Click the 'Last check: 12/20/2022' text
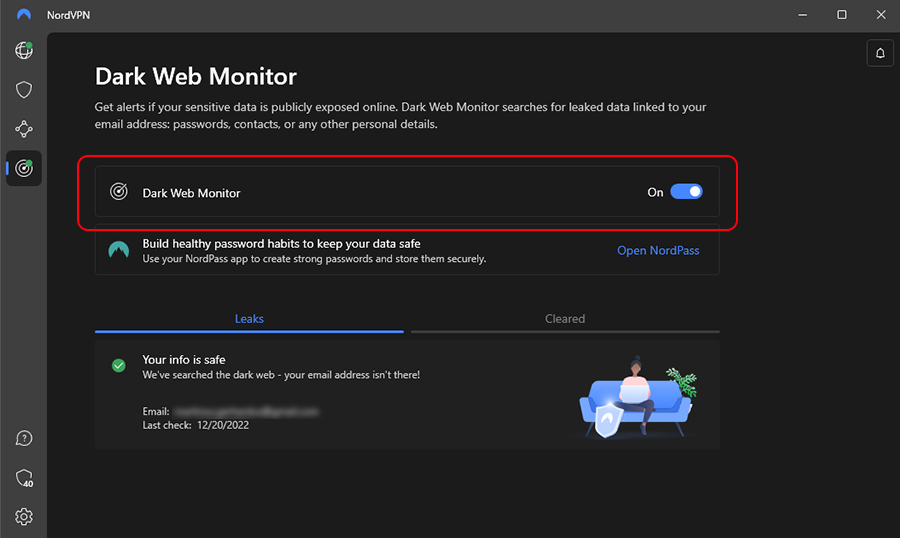Viewport: 900px width, 538px height. point(196,425)
